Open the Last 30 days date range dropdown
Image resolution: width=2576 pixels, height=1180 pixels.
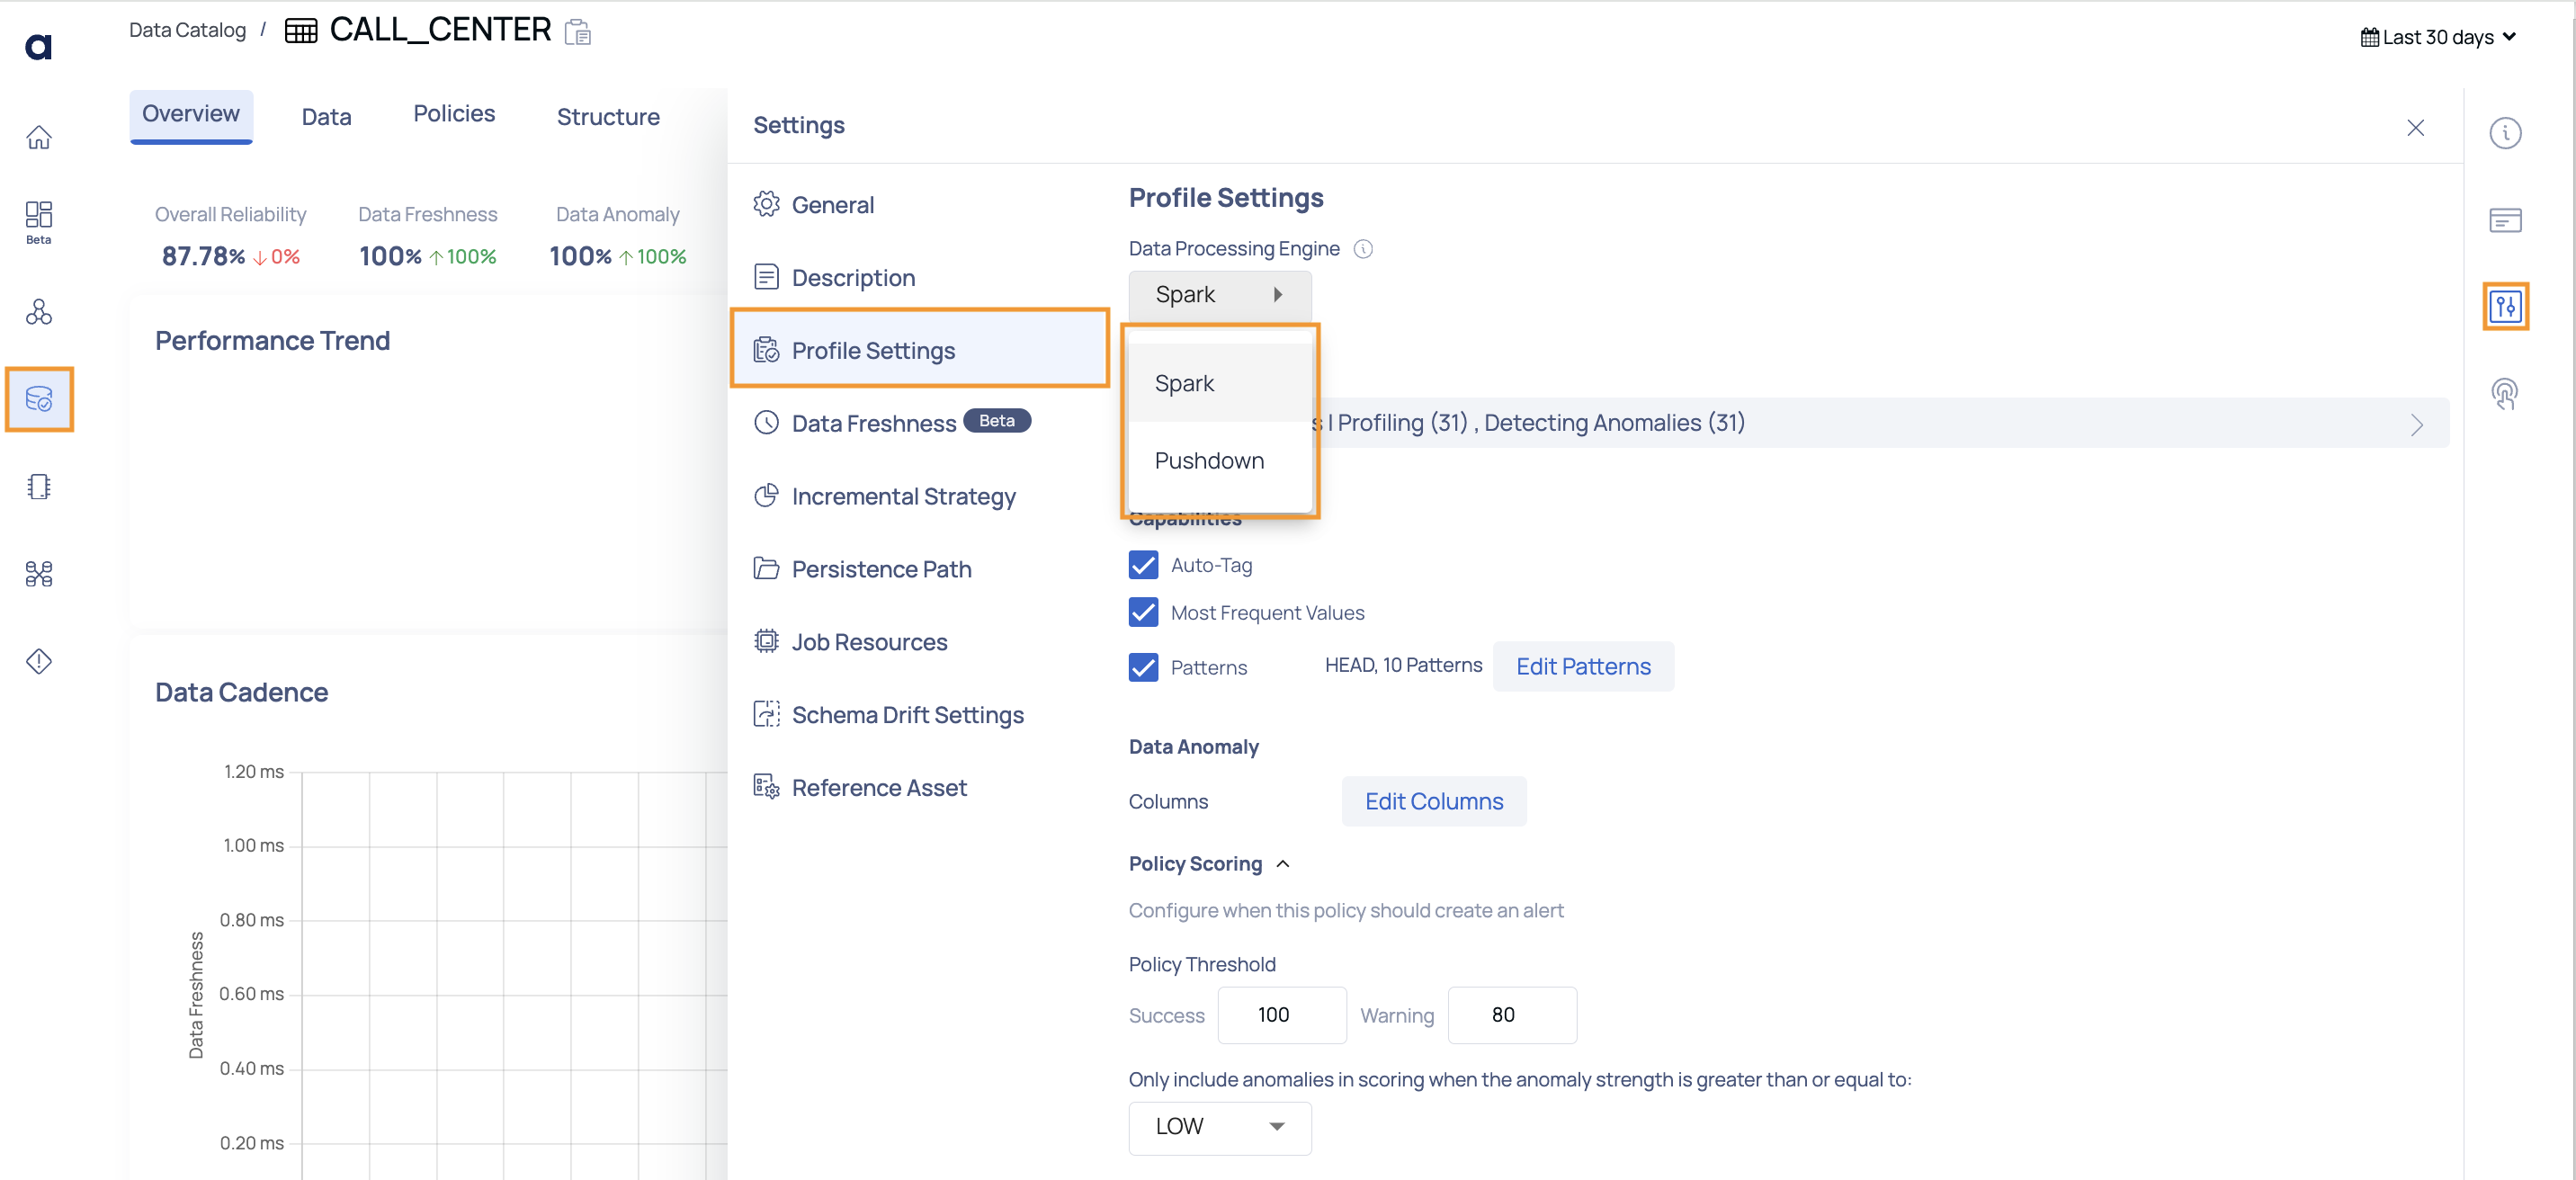coord(2439,37)
